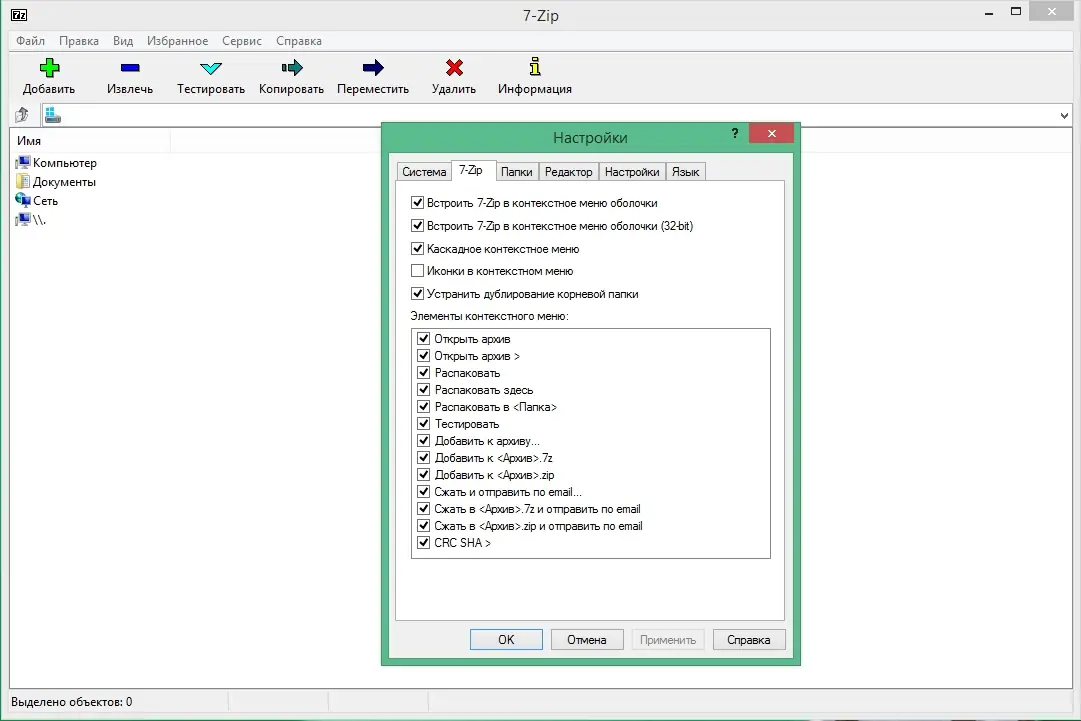Click the Выделено объектов: 0 status text
The height and width of the screenshot is (721, 1081).
[72, 702]
